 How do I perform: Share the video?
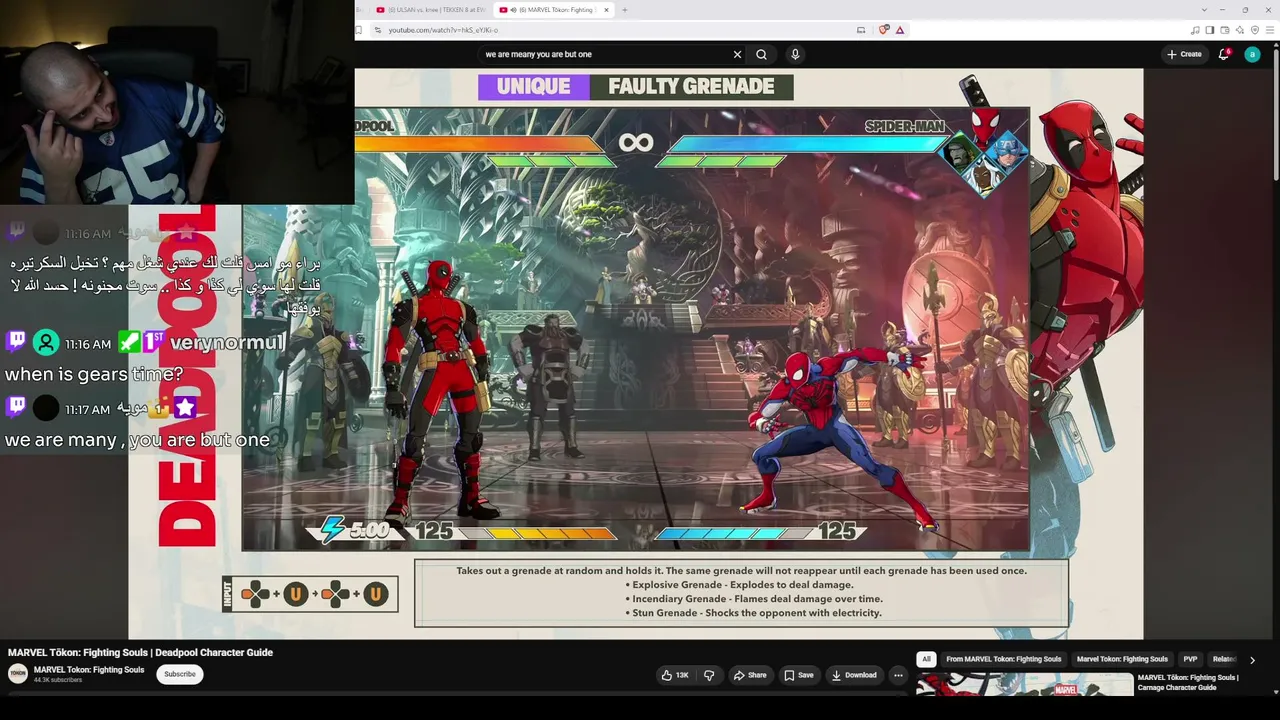coord(750,675)
